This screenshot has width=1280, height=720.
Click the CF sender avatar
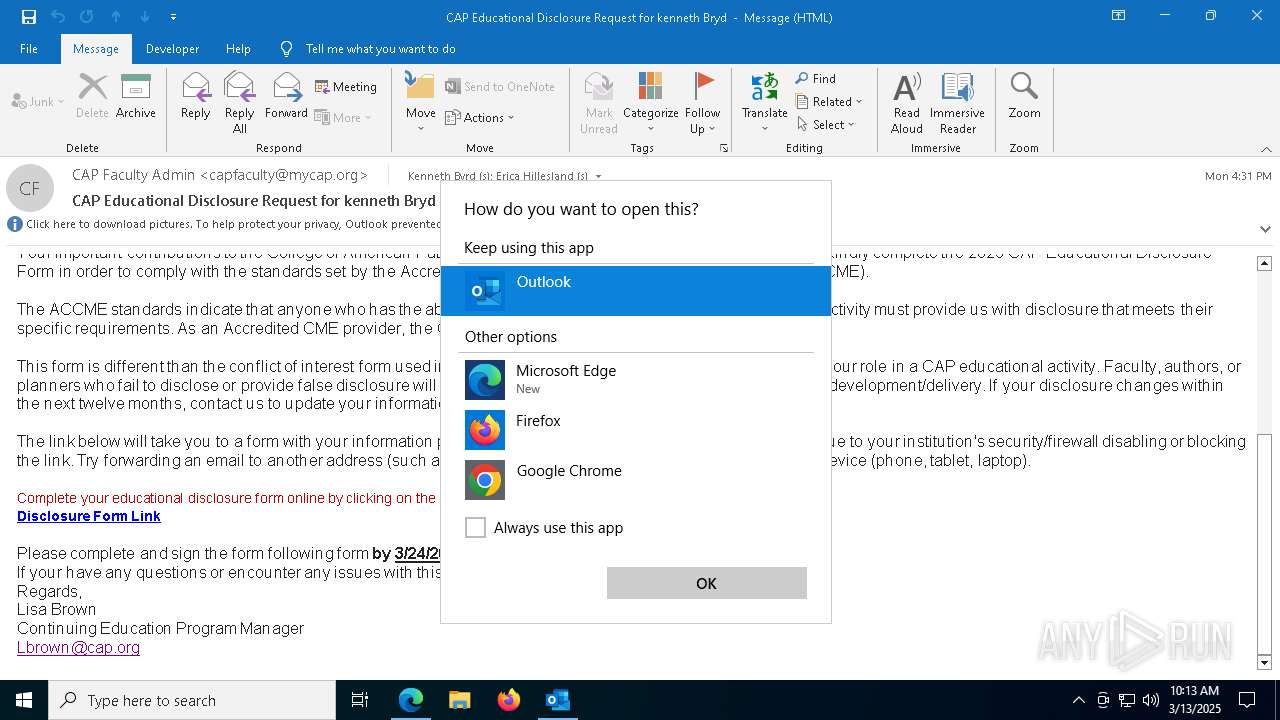click(x=30, y=188)
